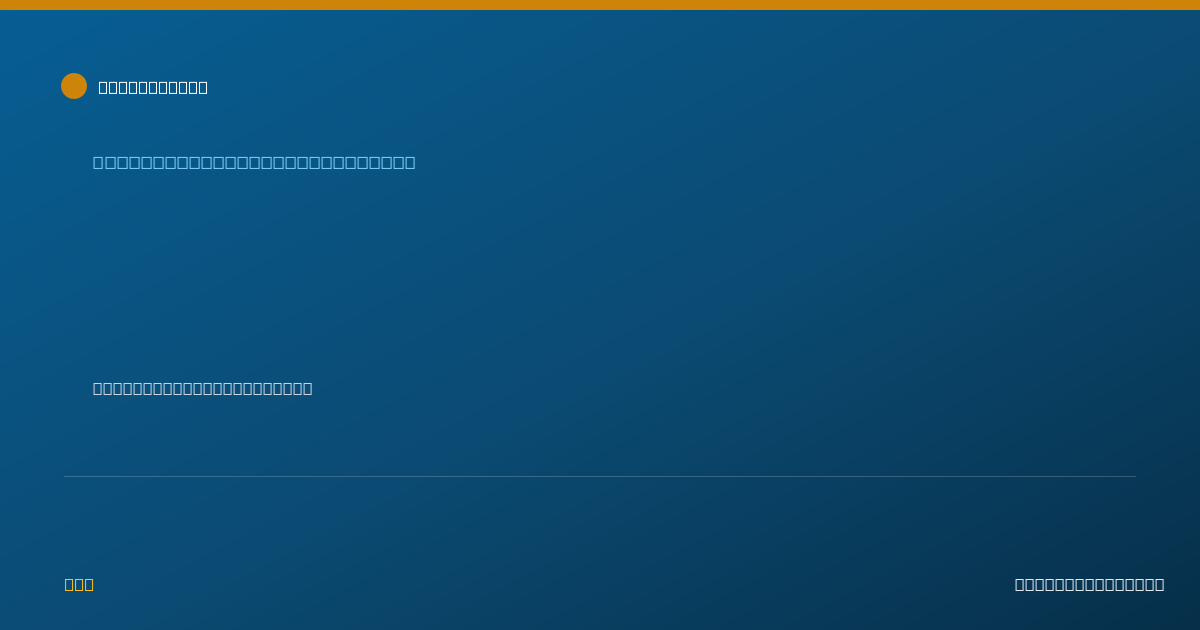Image resolution: width=1200 pixels, height=630 pixels.
Task: Click the yellow footer label at bottom left
Action: (x=79, y=584)
